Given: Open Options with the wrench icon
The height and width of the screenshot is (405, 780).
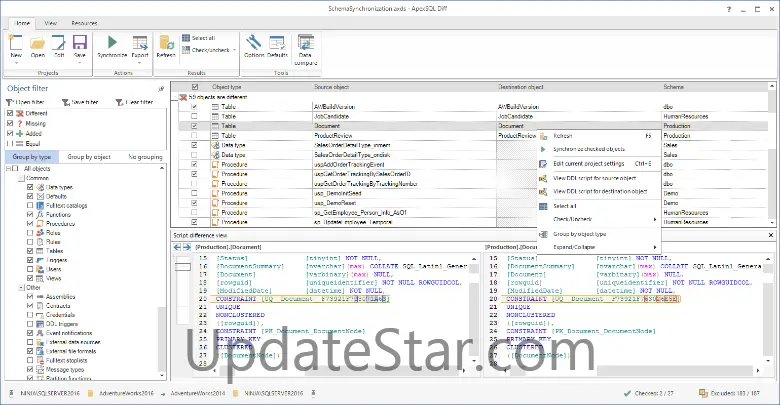Looking at the screenshot, I should tap(254, 43).
